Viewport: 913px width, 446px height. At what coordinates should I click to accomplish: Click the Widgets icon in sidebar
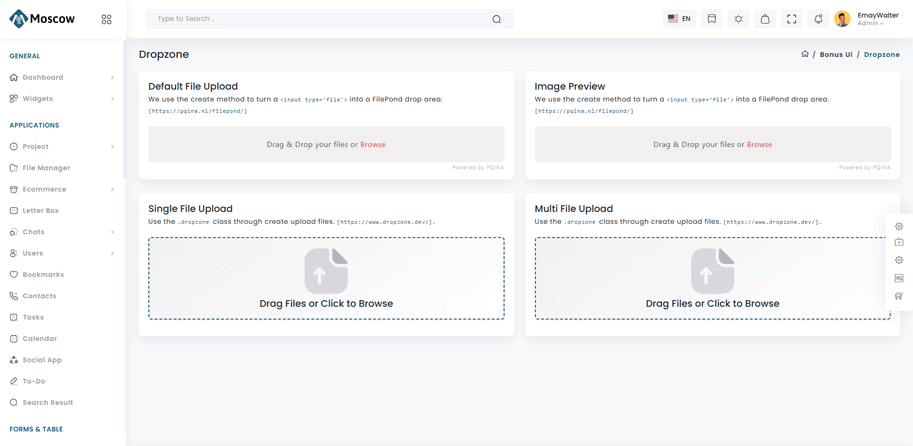click(x=14, y=99)
